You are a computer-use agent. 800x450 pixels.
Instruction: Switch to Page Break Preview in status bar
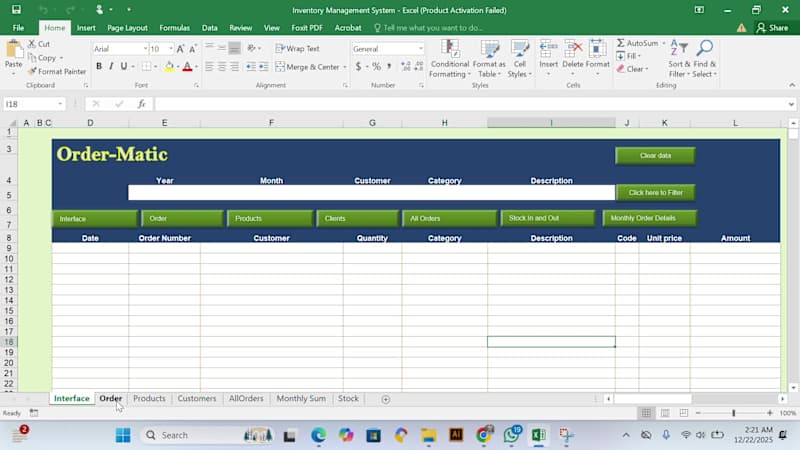[x=684, y=413]
